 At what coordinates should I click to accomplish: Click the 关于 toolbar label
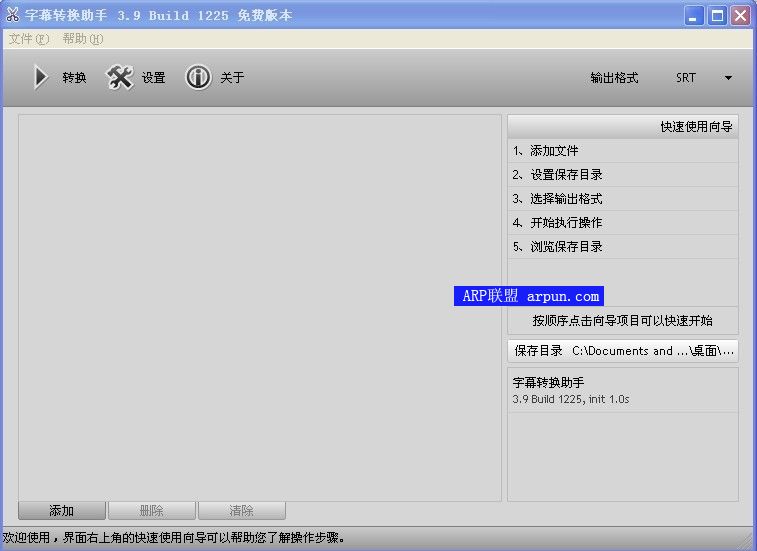[x=232, y=77]
